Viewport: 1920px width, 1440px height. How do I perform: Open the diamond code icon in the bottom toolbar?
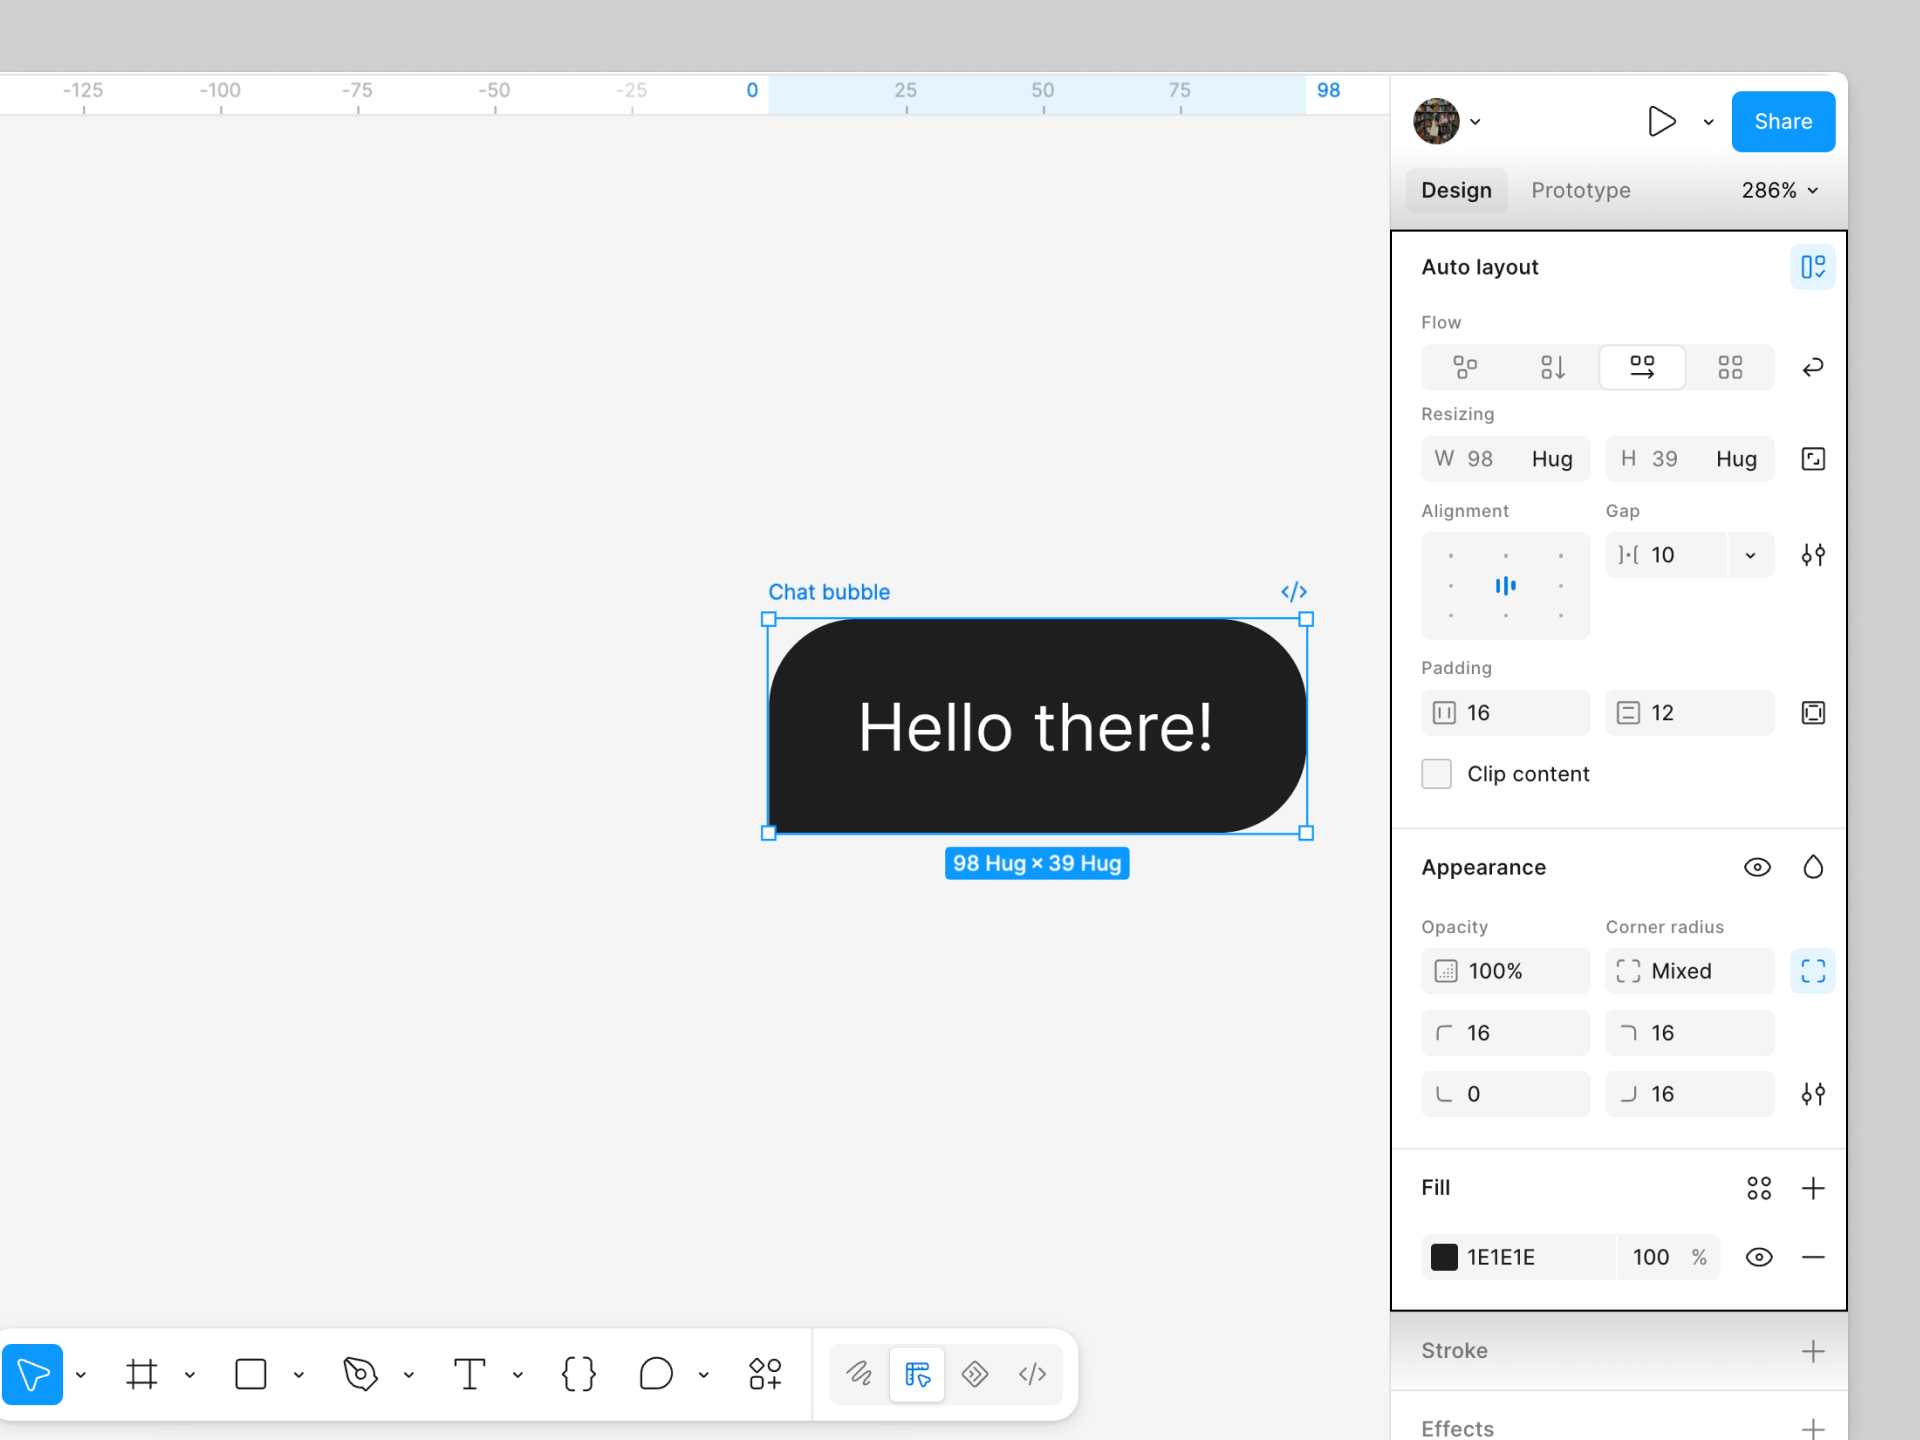pyautogui.click(x=975, y=1374)
